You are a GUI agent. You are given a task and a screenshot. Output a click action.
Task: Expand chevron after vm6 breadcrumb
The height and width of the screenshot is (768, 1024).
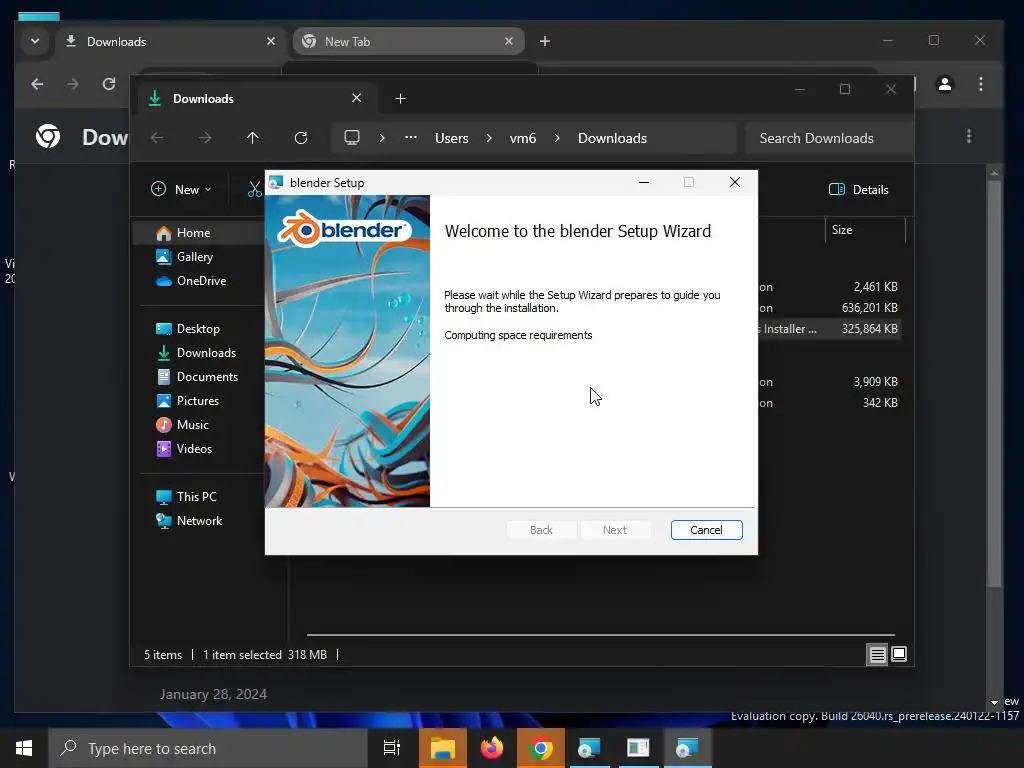[x=557, y=138]
